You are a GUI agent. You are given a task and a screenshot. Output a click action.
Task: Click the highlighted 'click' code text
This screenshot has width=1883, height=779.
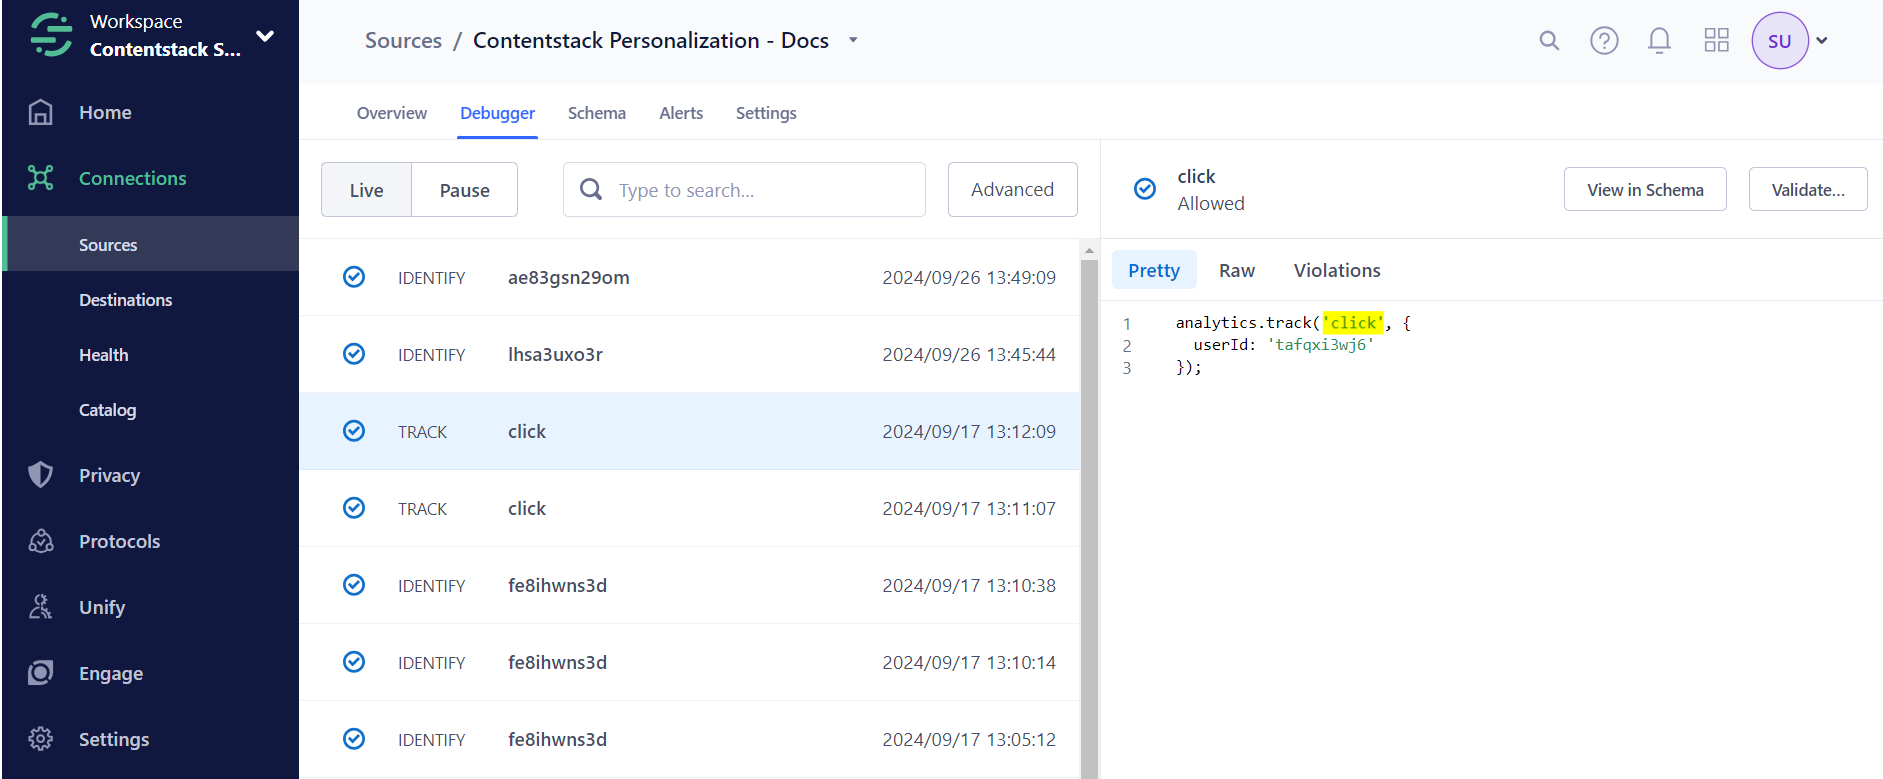(x=1353, y=322)
